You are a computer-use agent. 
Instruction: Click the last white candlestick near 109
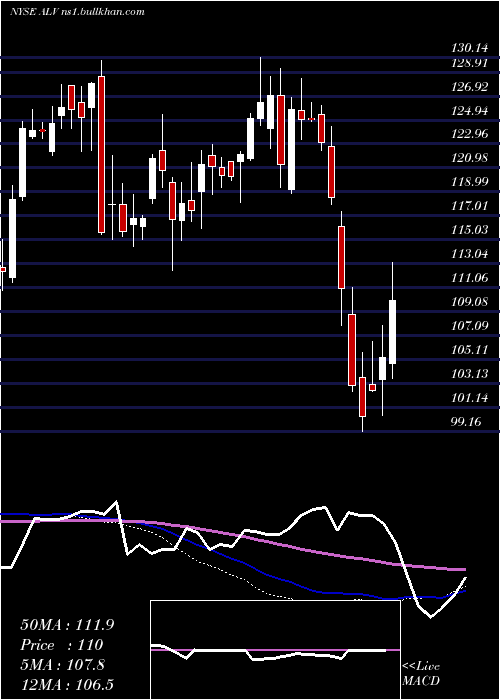(393, 321)
